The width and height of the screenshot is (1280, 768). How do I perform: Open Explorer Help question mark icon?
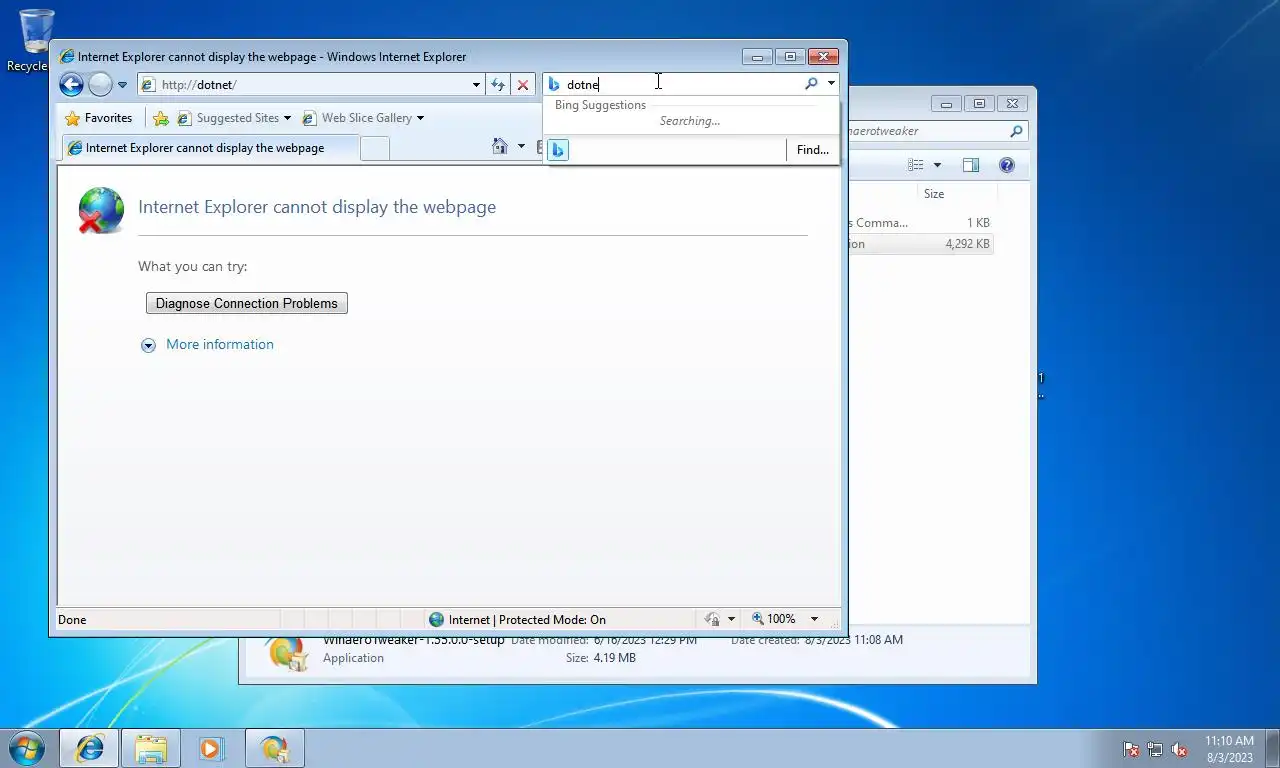[x=1007, y=165]
